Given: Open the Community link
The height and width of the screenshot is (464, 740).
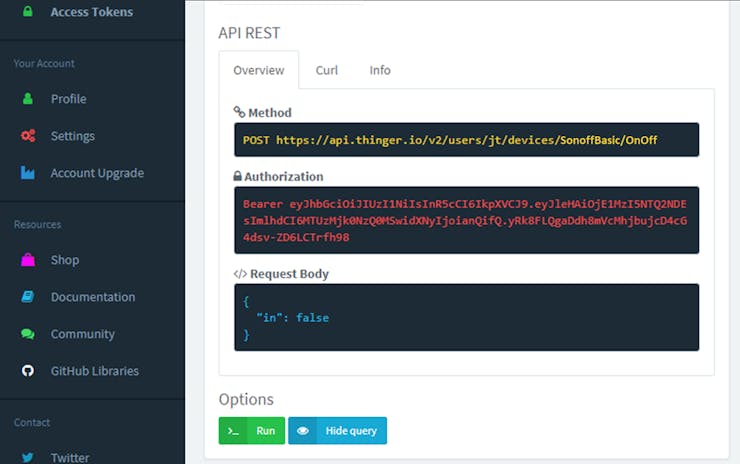Looking at the screenshot, I should (x=83, y=334).
